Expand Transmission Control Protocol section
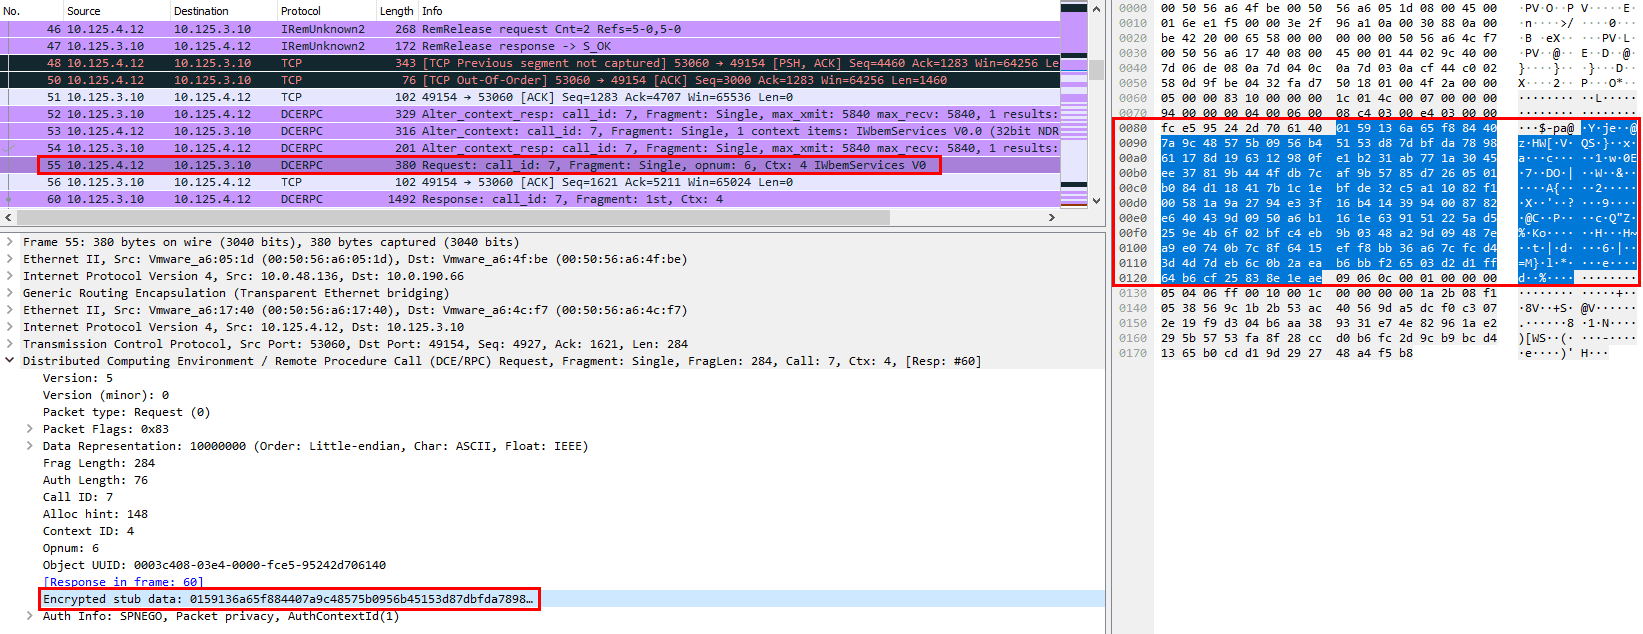This screenshot has width=1643, height=634. point(10,344)
